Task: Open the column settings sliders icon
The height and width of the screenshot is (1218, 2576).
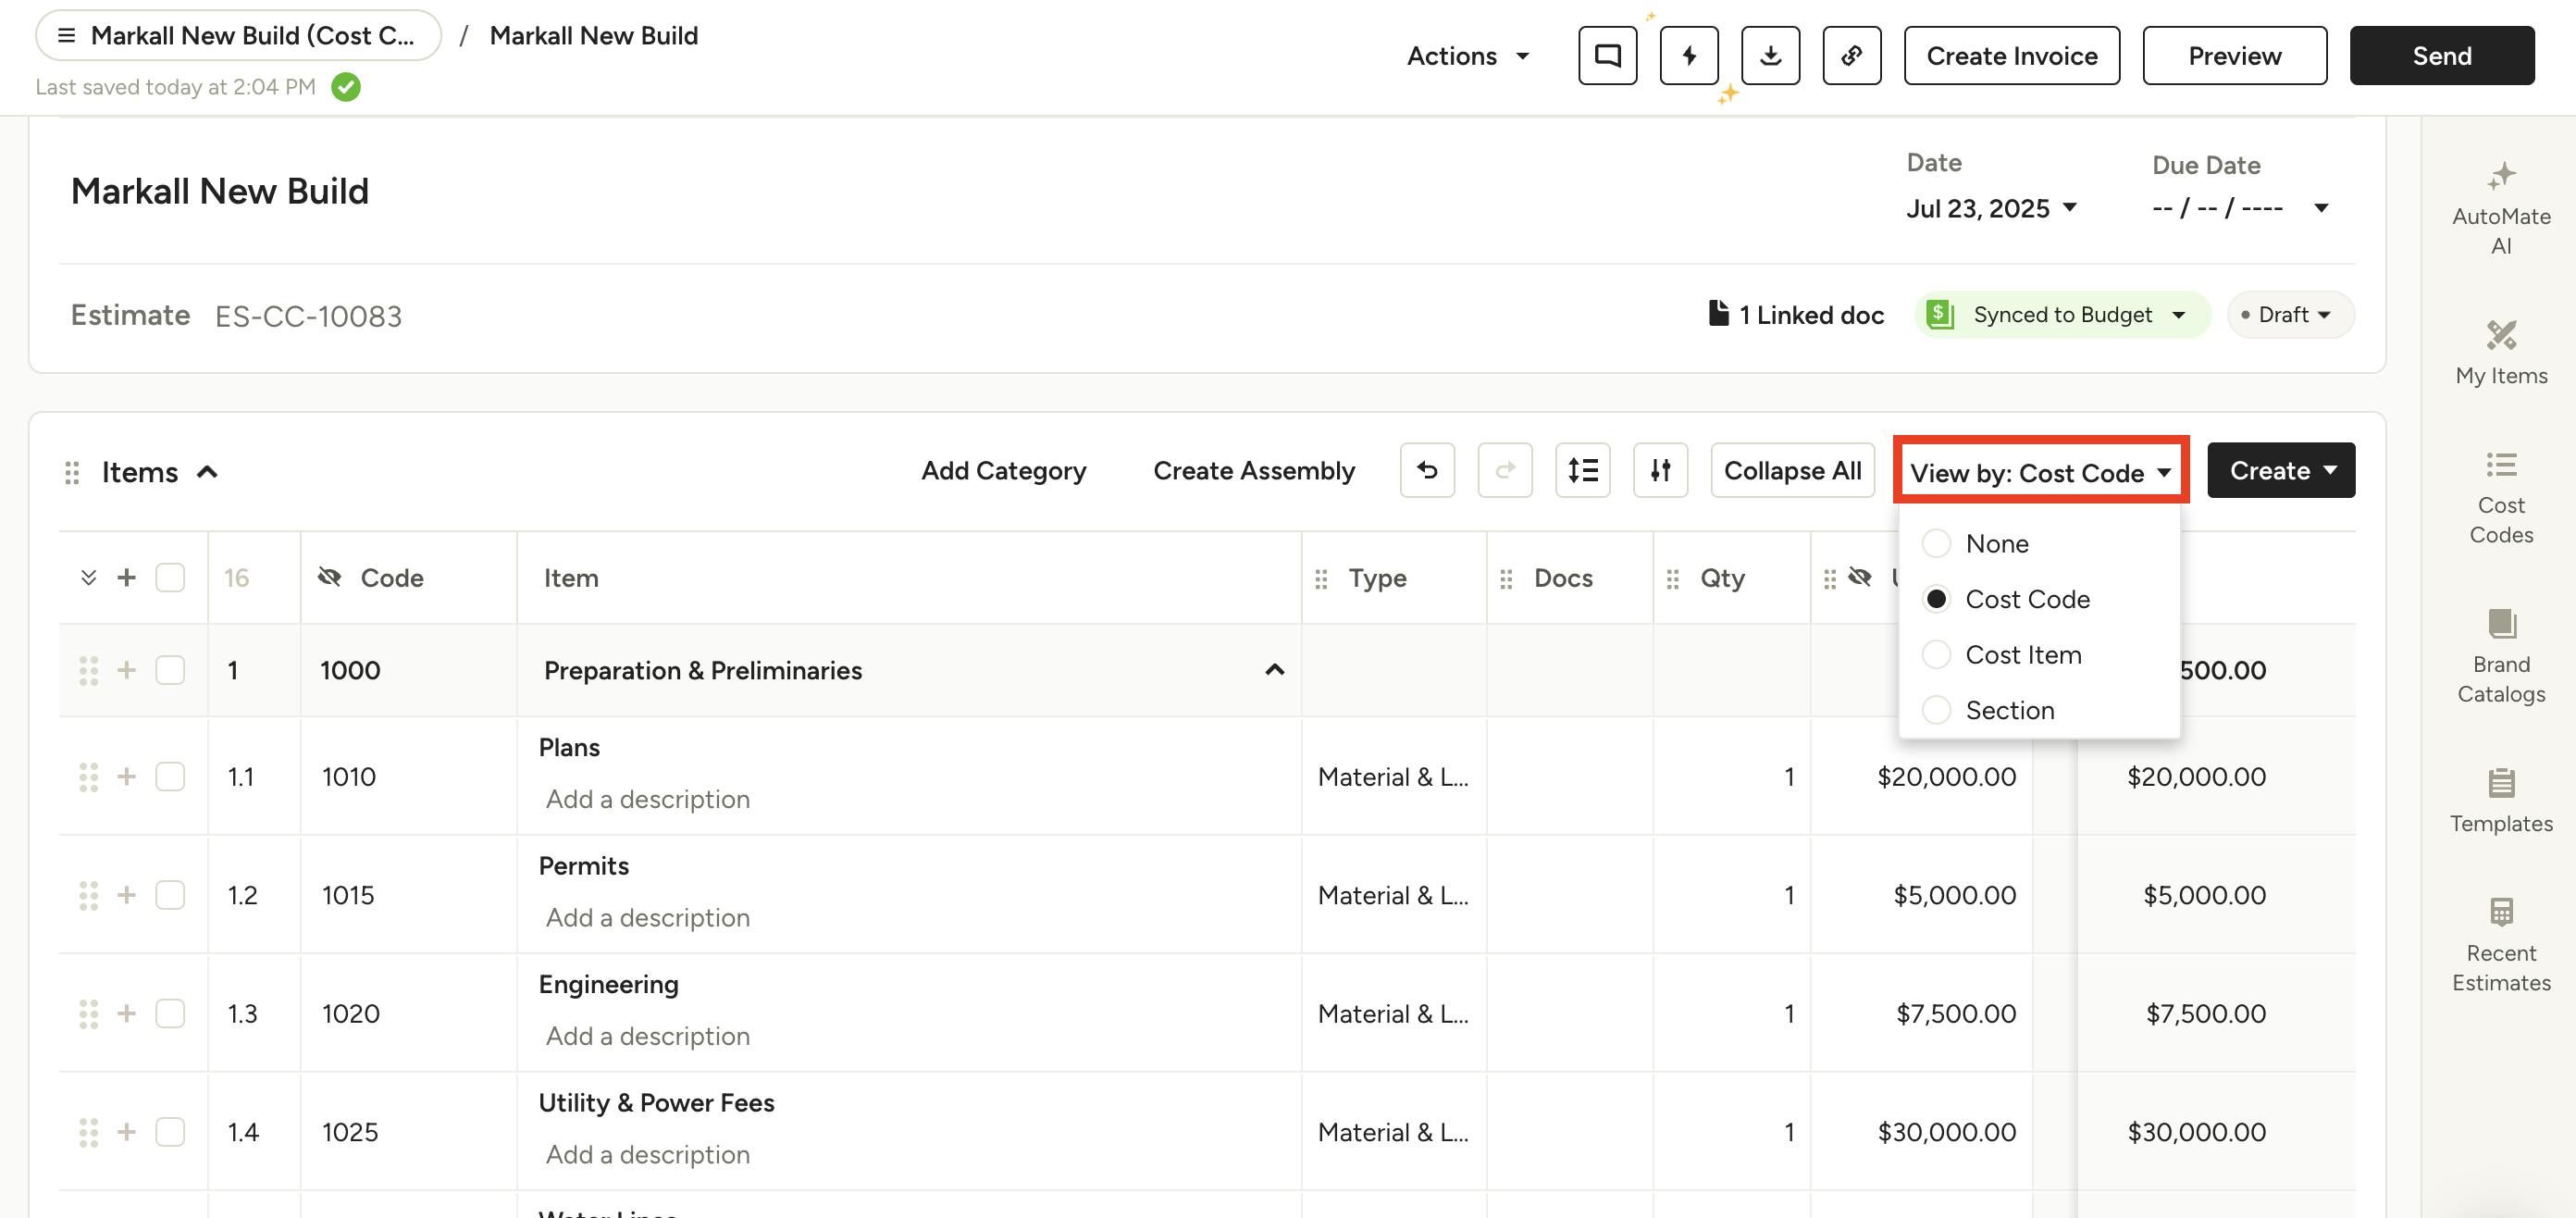Action: (x=1660, y=470)
